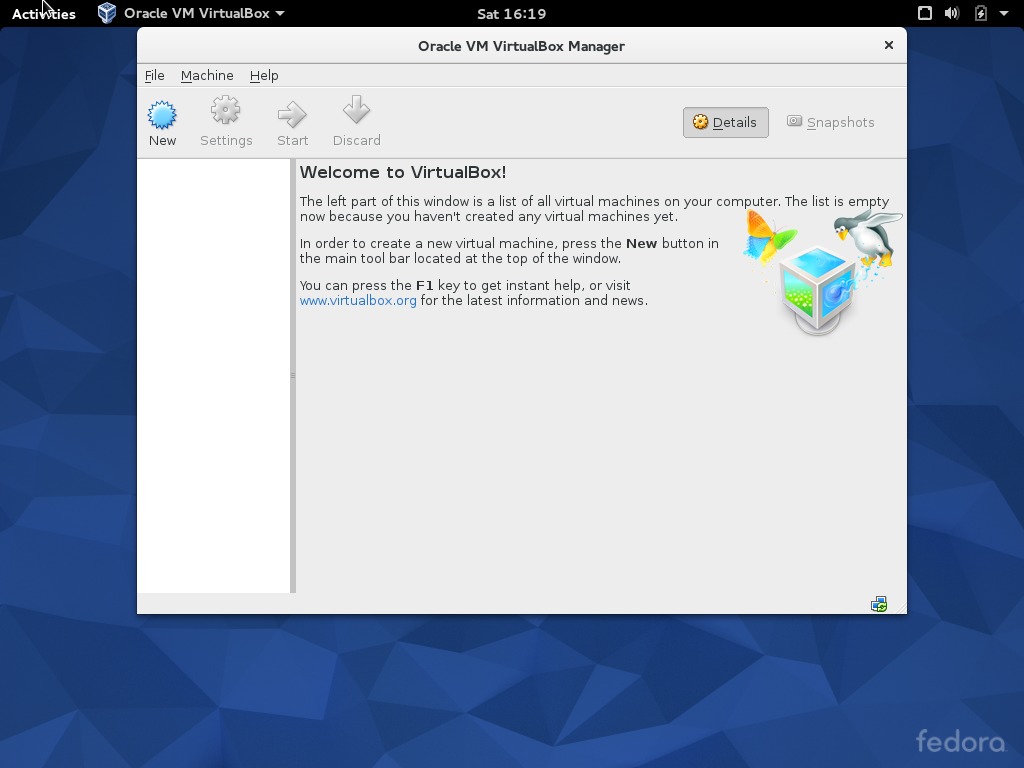Create a new virtual machine

tap(162, 116)
